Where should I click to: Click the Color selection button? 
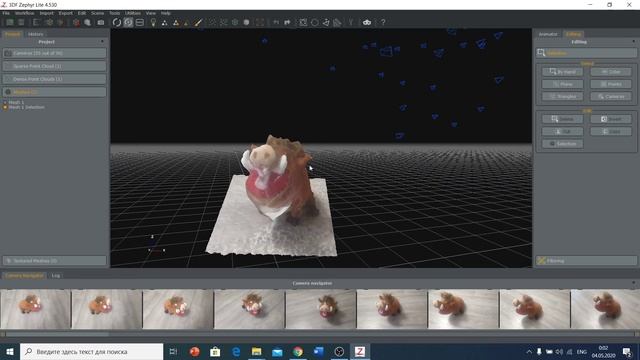[x=611, y=72]
